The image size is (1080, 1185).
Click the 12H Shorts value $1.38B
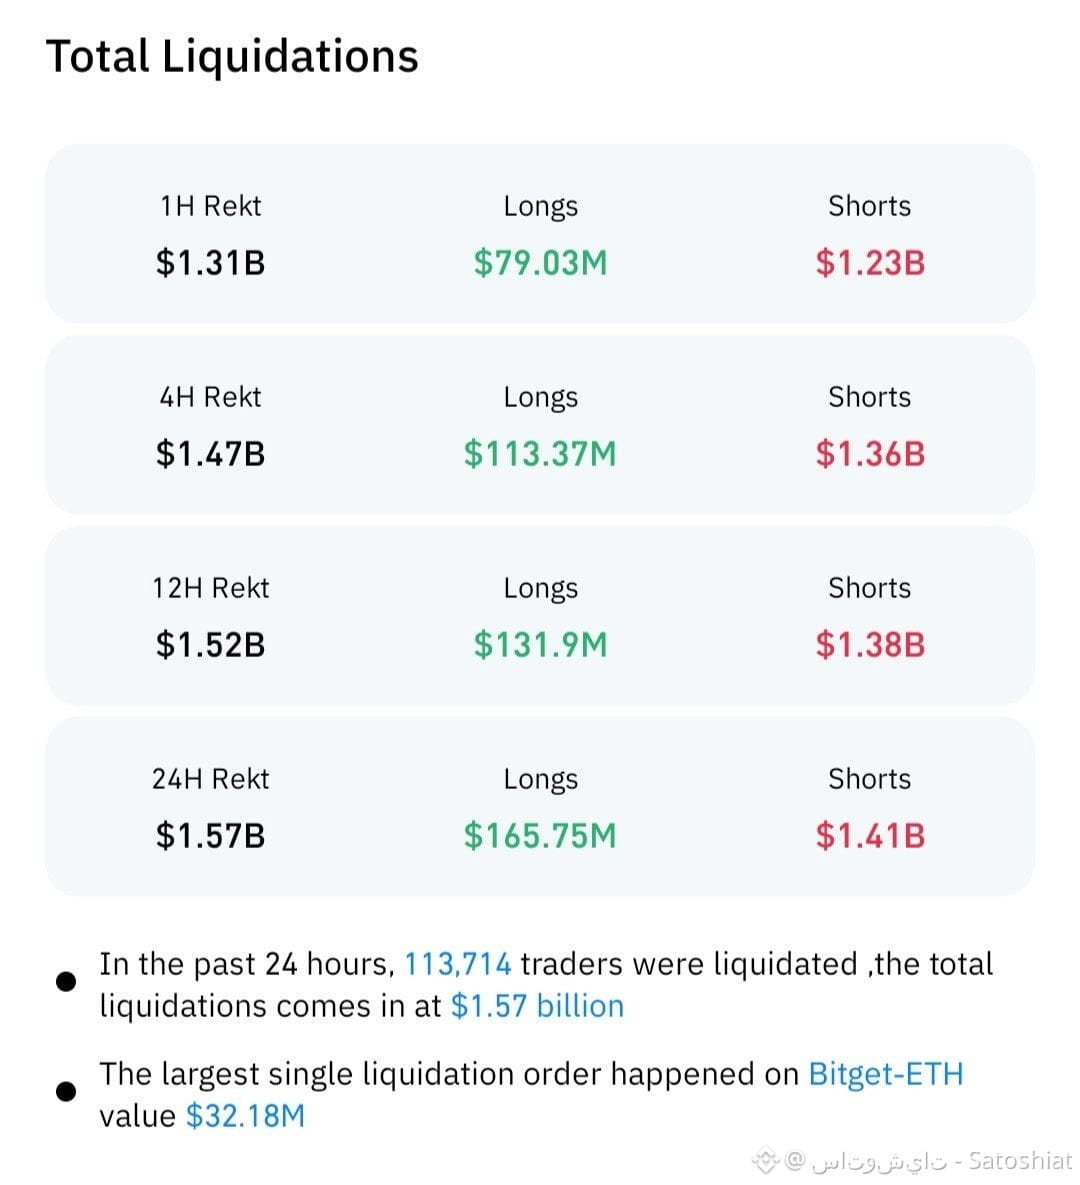pyautogui.click(x=870, y=645)
